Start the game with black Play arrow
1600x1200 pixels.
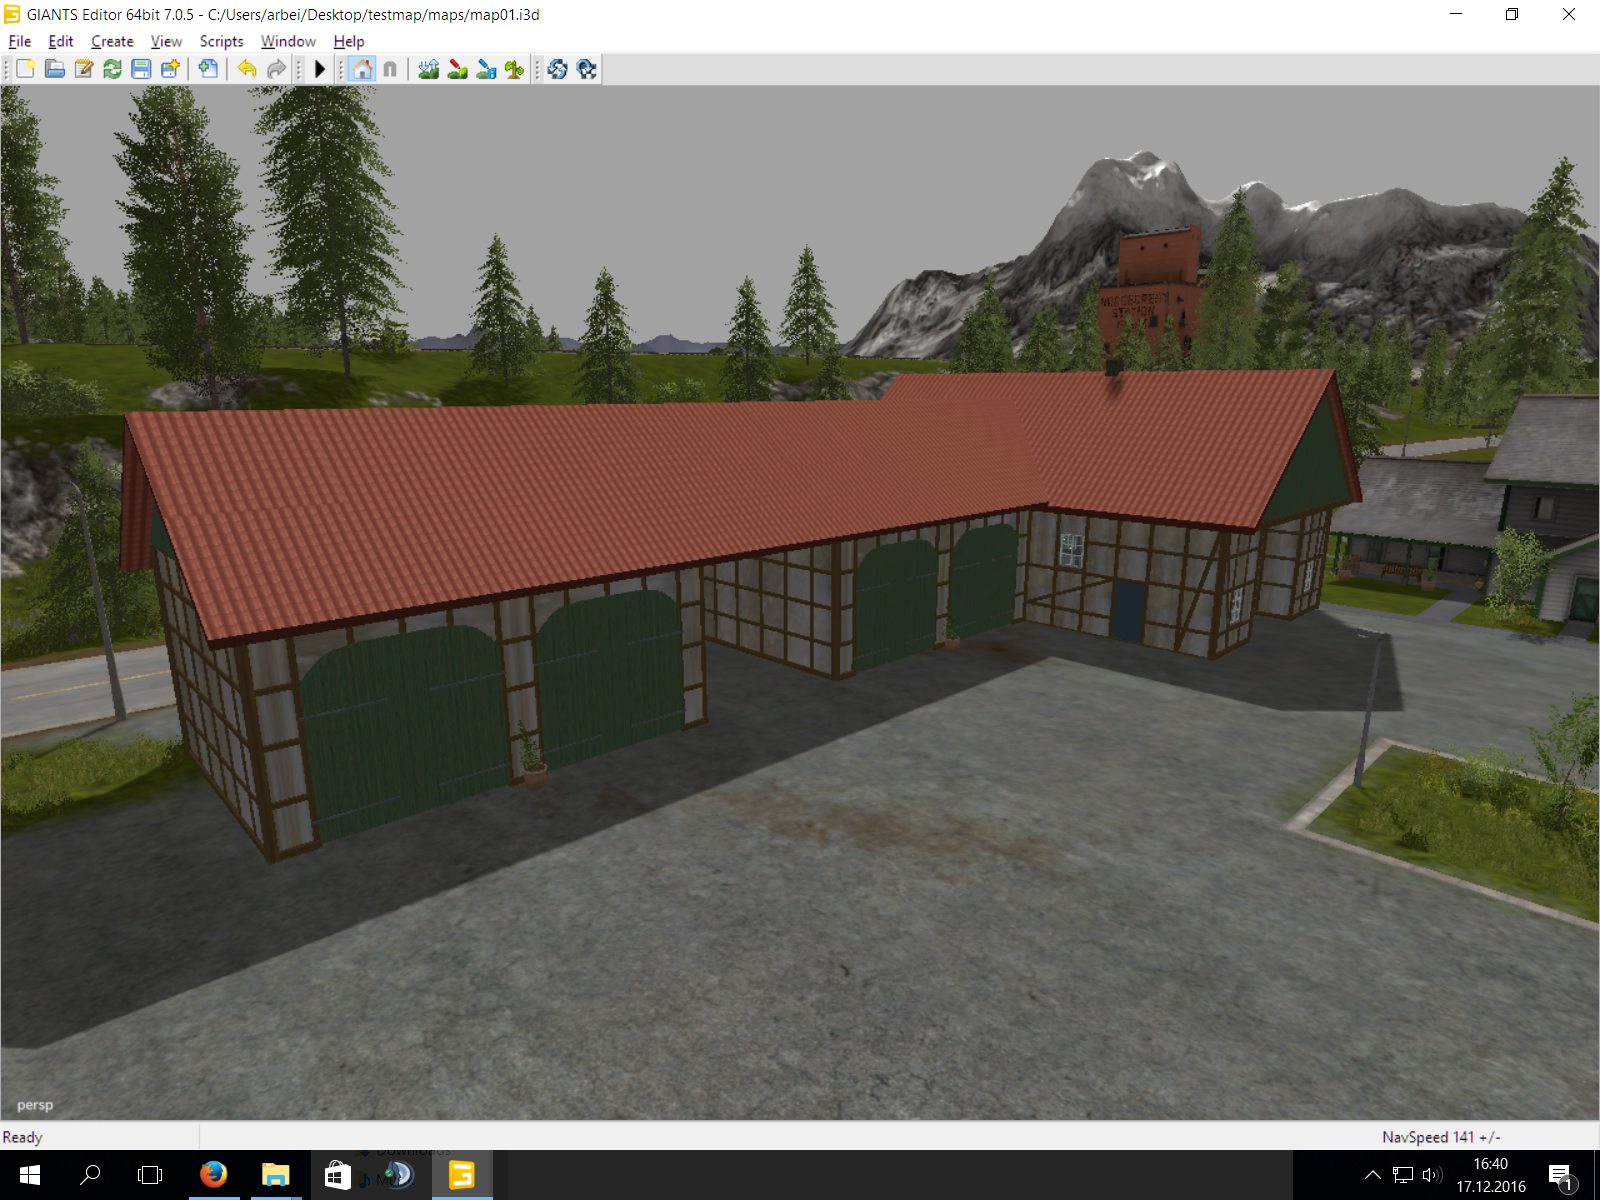320,69
